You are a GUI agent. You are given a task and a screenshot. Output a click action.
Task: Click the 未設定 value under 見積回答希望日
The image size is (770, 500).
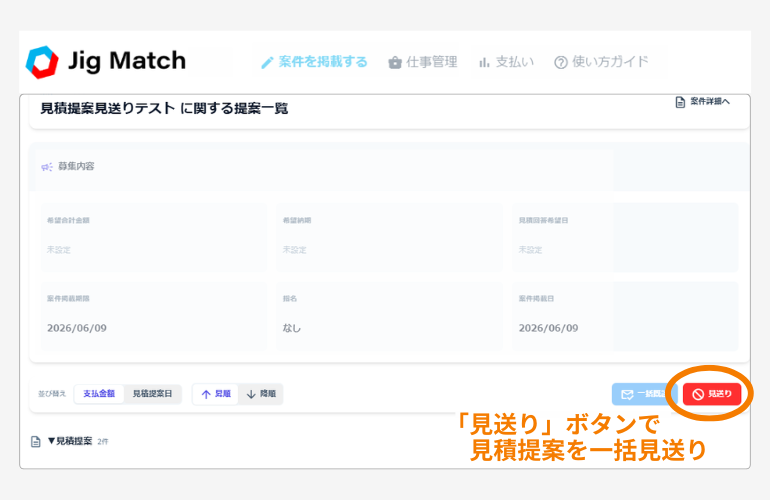[x=530, y=250]
